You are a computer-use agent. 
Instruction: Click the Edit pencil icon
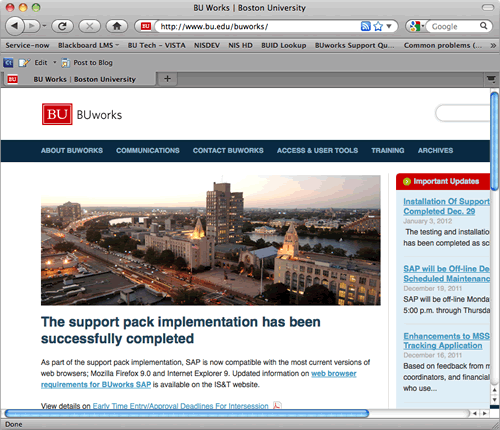tap(24, 63)
